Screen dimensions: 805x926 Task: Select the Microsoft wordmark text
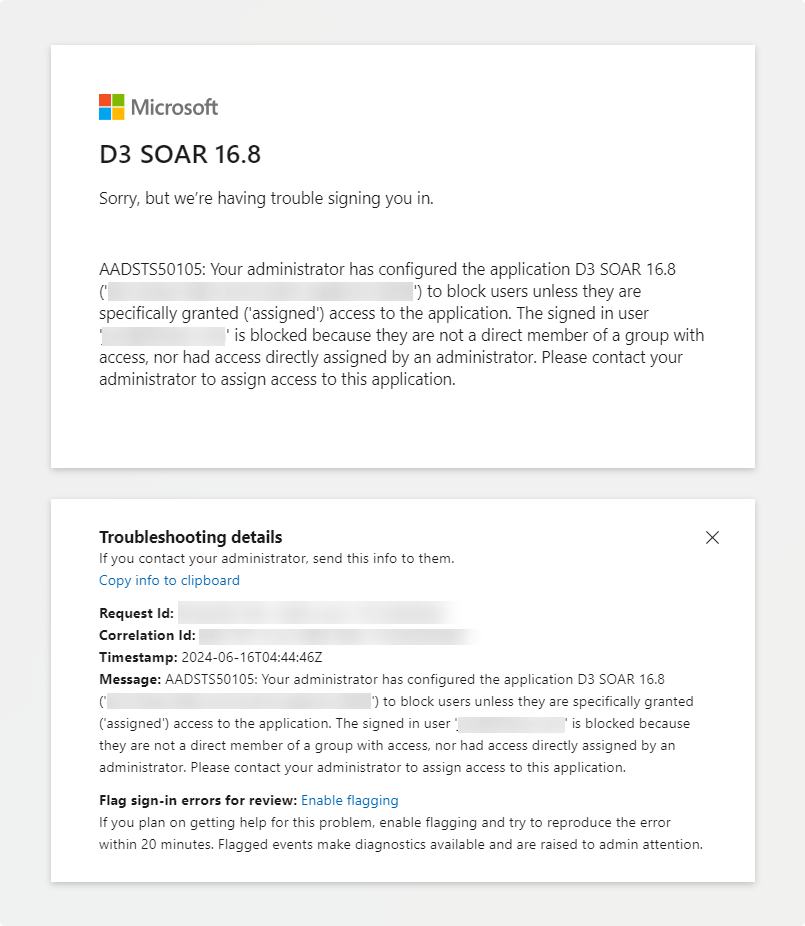(174, 107)
